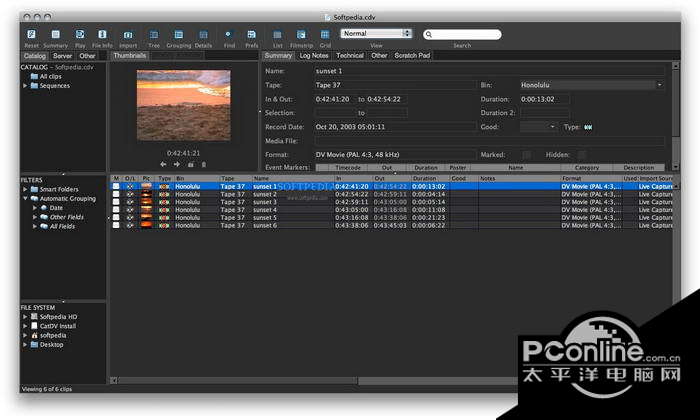Open the Normal view dropdown
Screen dimensions: 700x420
[377, 33]
